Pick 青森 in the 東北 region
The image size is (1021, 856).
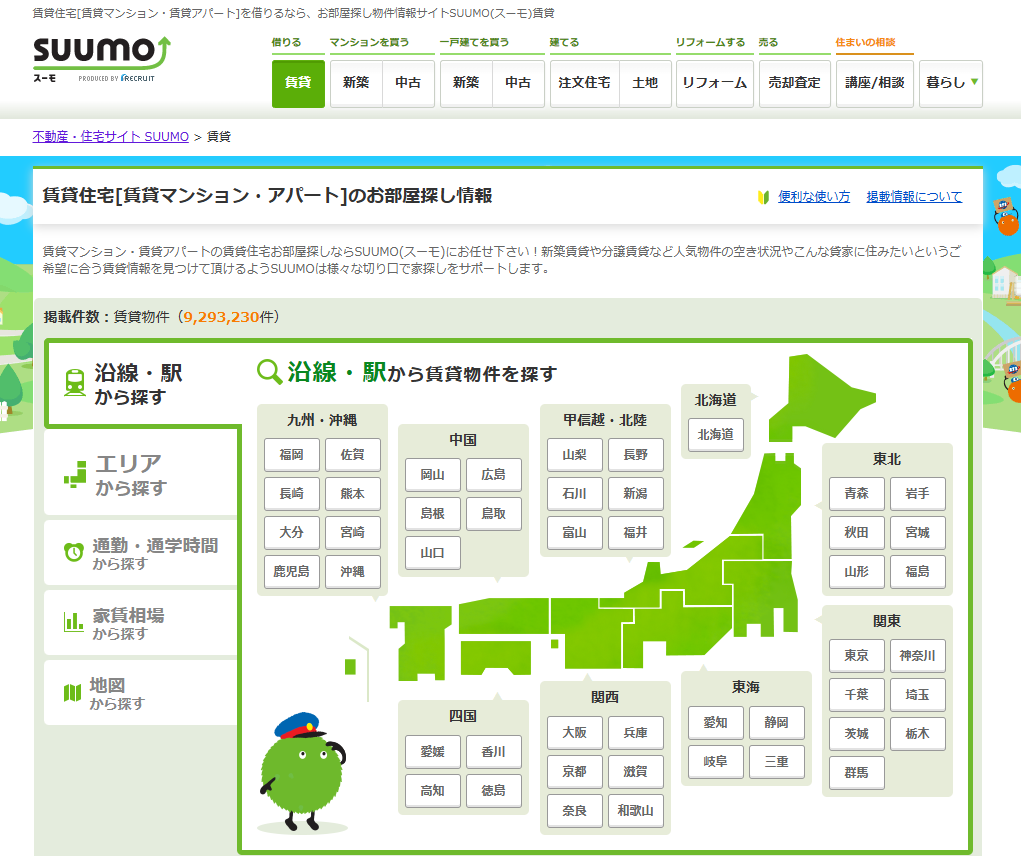click(x=856, y=493)
